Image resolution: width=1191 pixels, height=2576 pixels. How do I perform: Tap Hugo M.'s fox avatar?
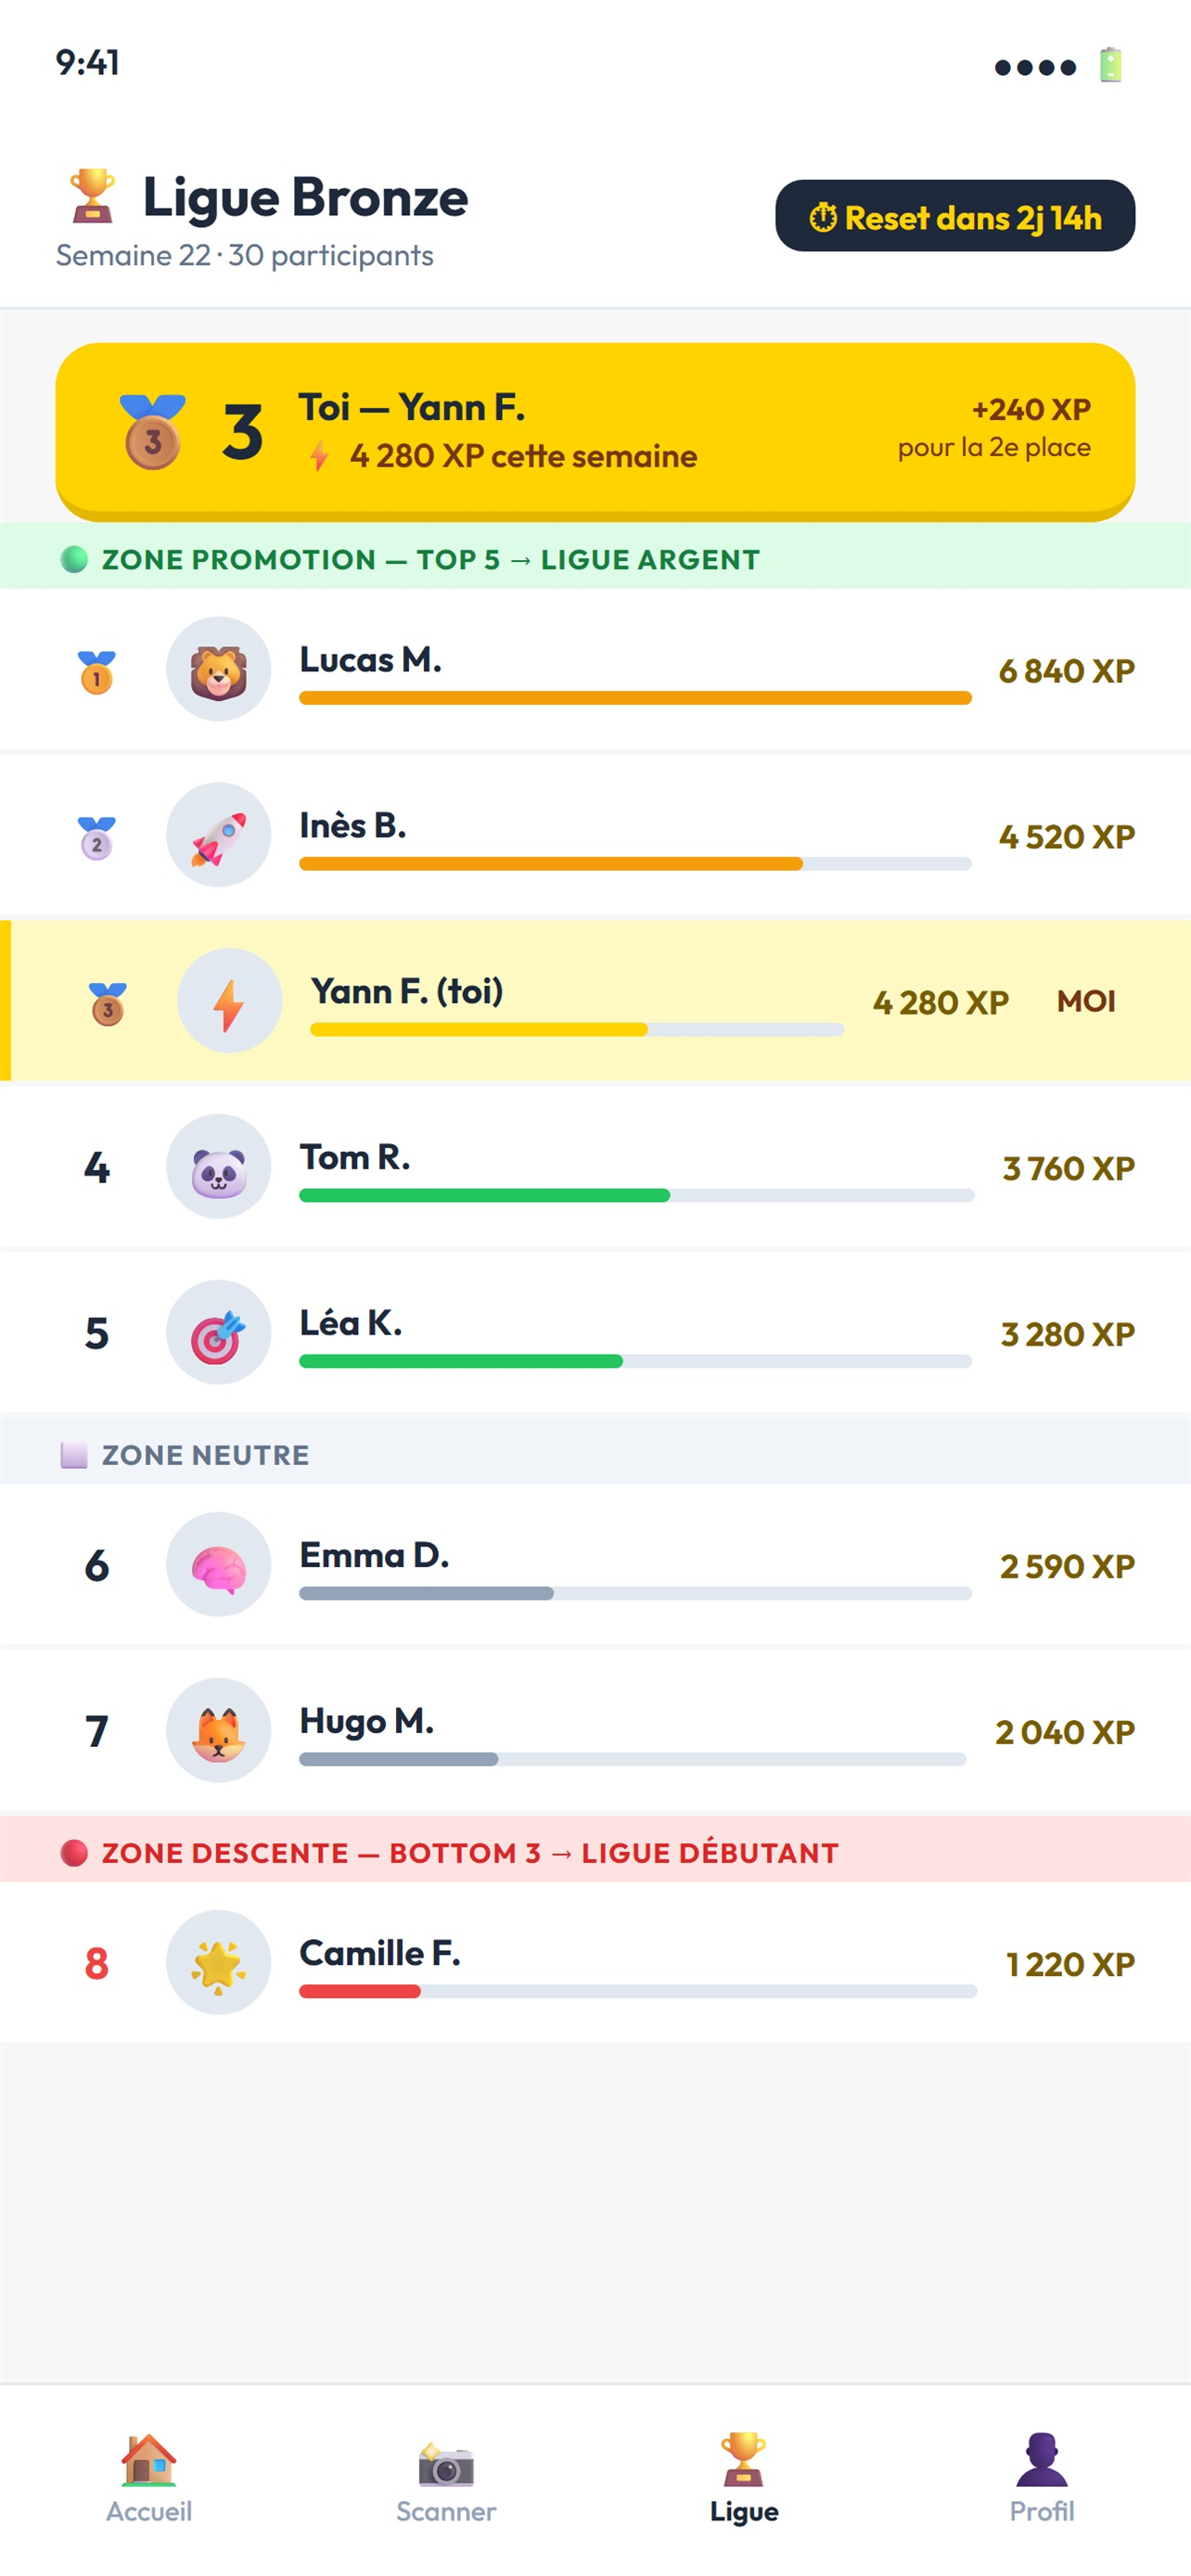[x=218, y=1731]
